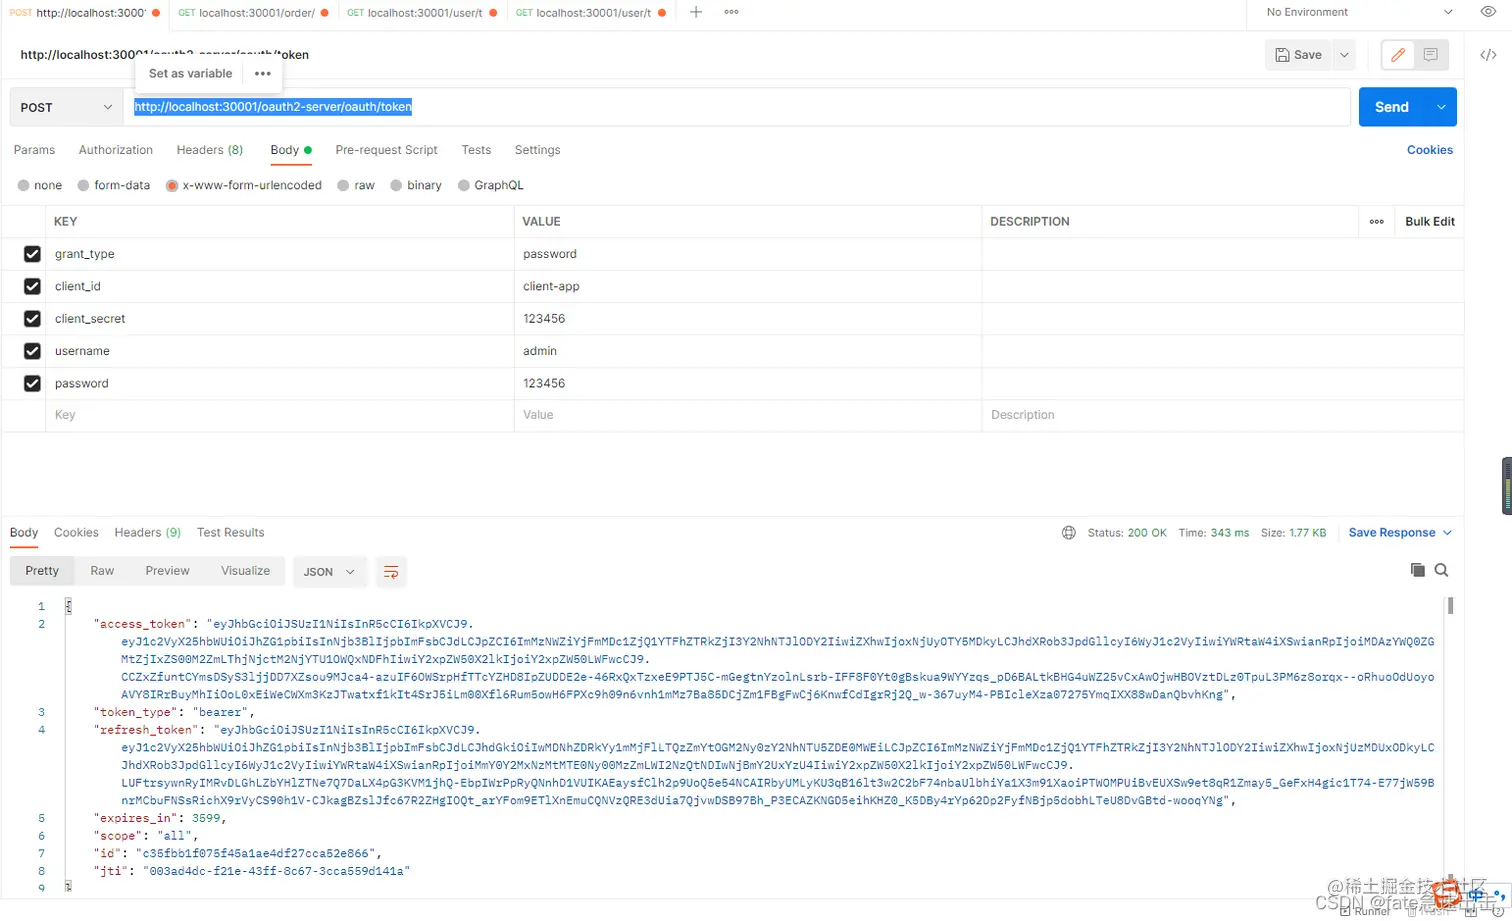Image resolution: width=1512 pixels, height=921 pixels.
Task: Click the floppy disk Save button
Action: point(1299,55)
